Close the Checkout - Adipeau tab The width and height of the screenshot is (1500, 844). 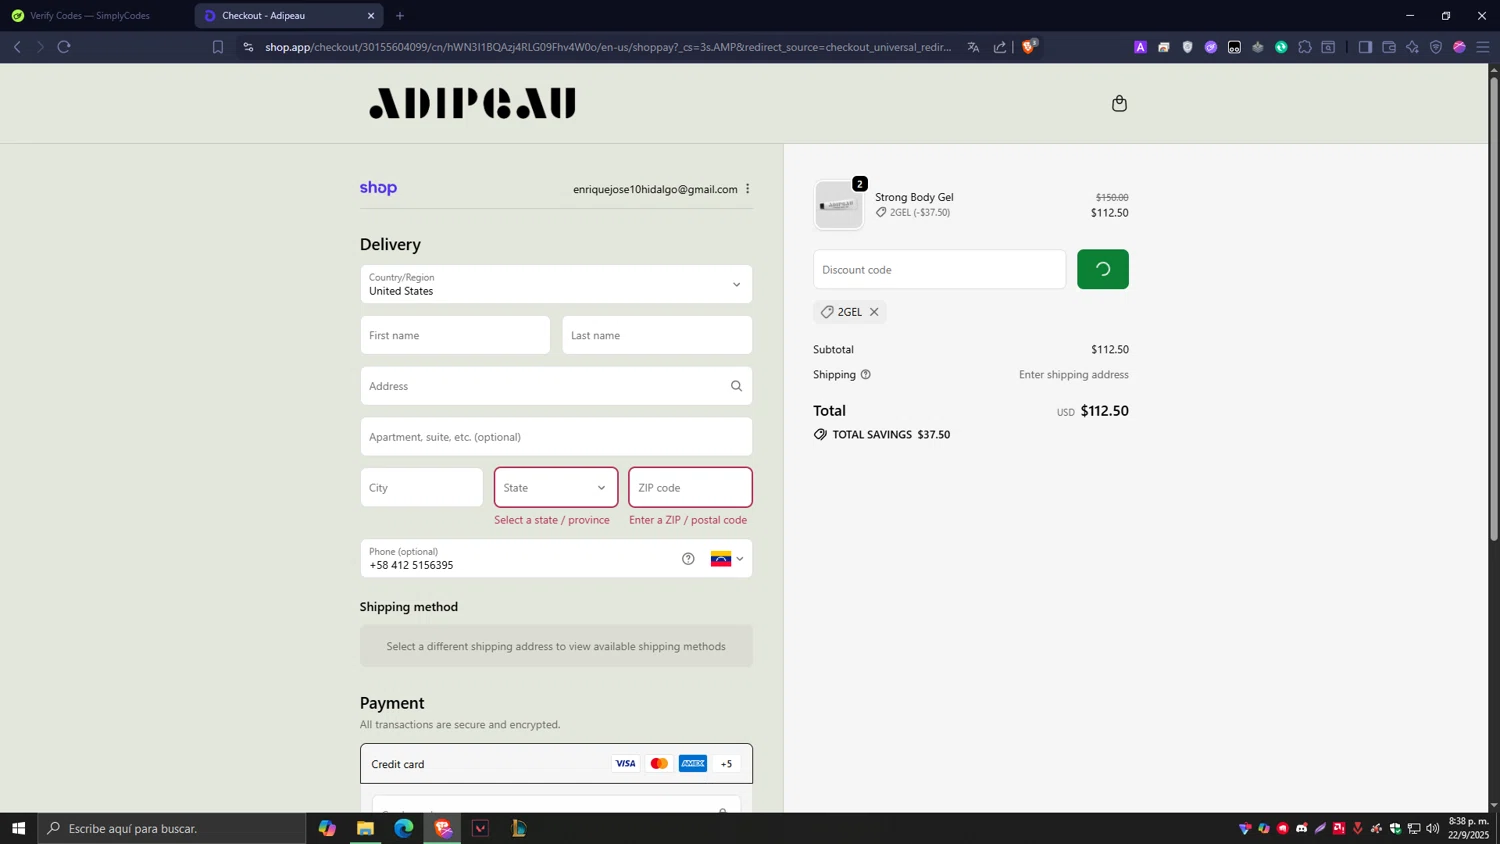click(x=371, y=16)
